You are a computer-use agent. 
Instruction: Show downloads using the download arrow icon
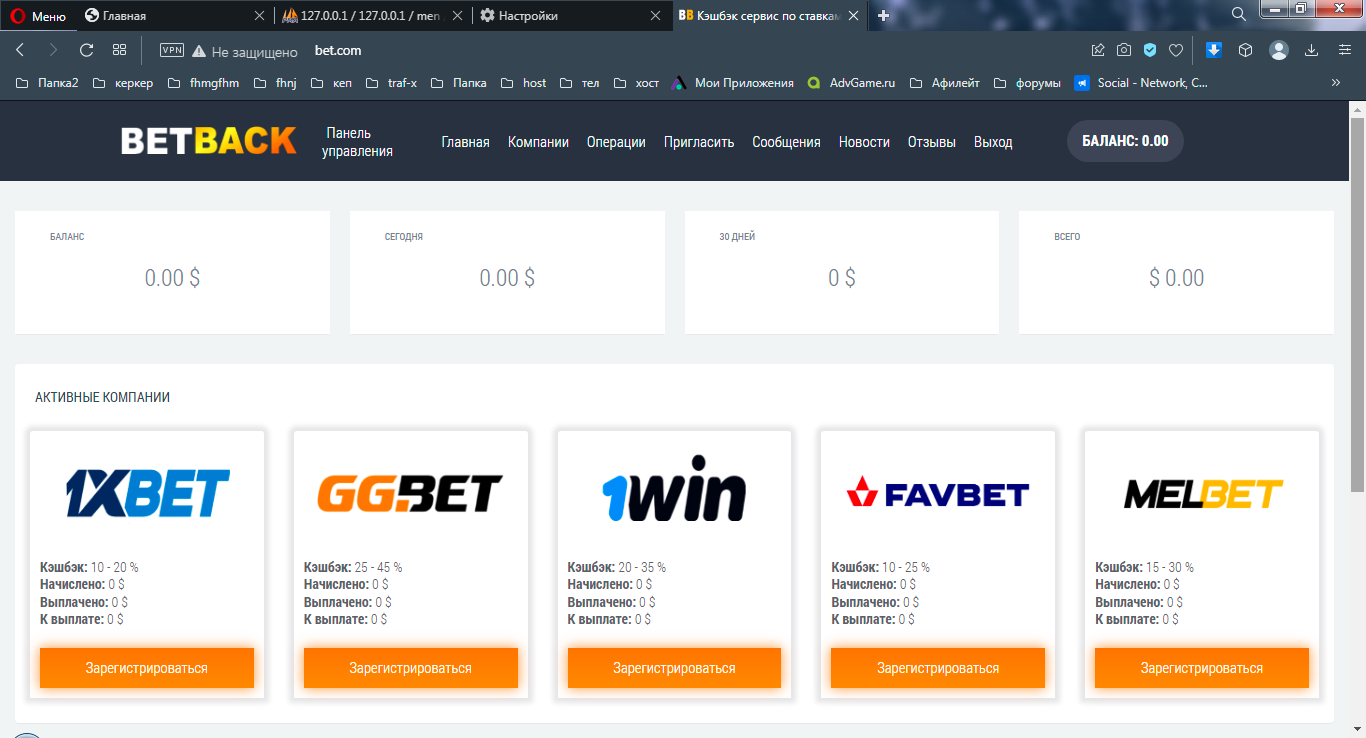point(1311,50)
